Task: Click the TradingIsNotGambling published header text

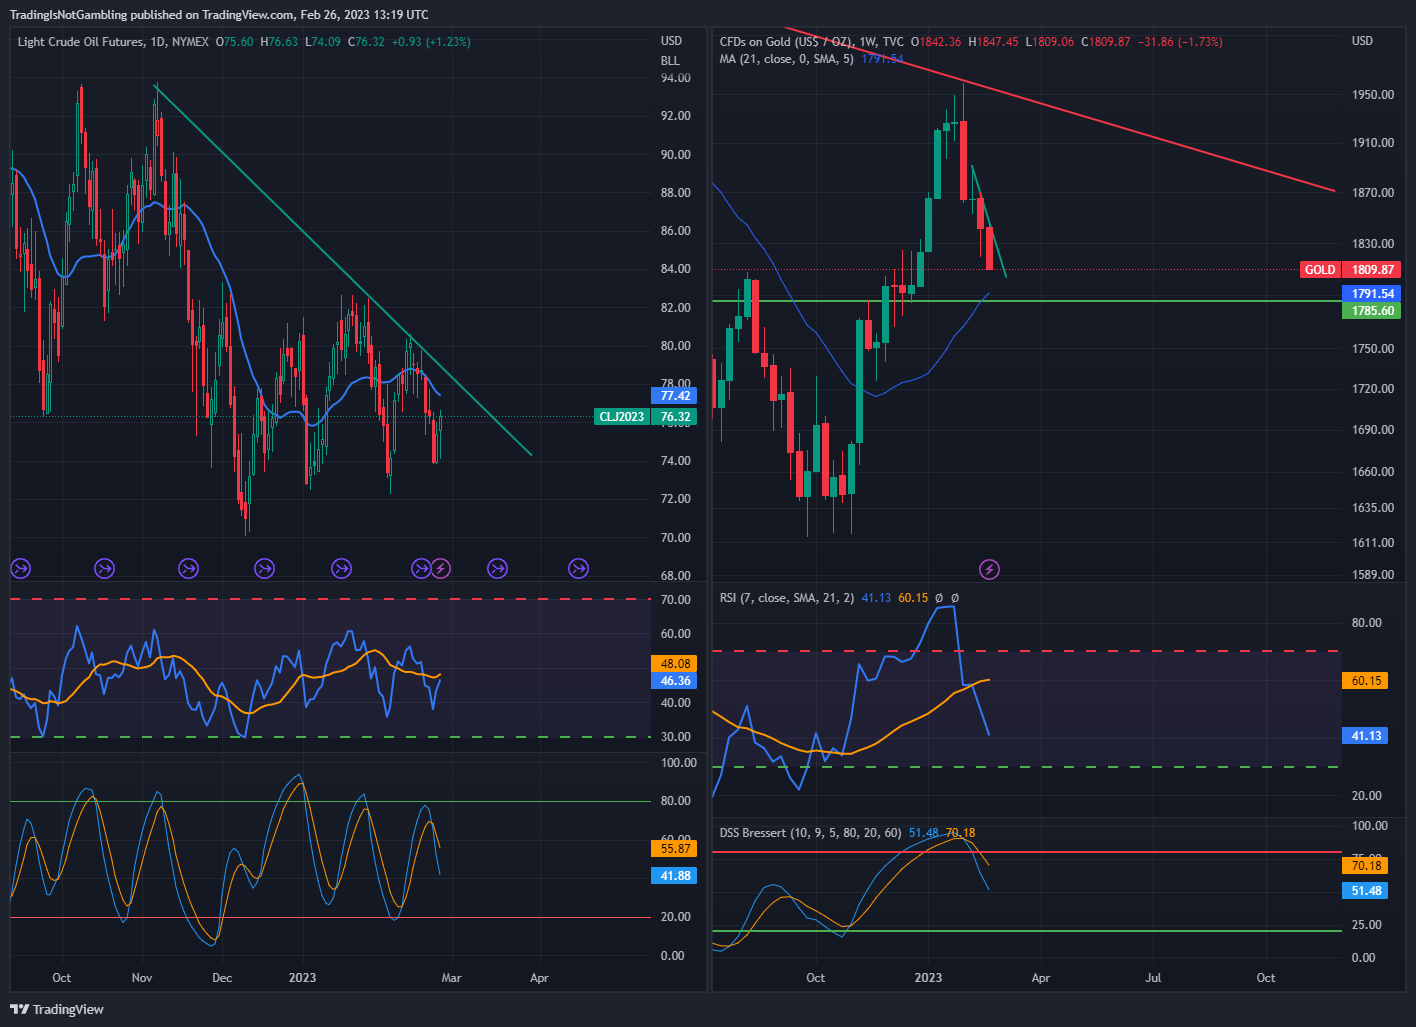Action: point(219,15)
